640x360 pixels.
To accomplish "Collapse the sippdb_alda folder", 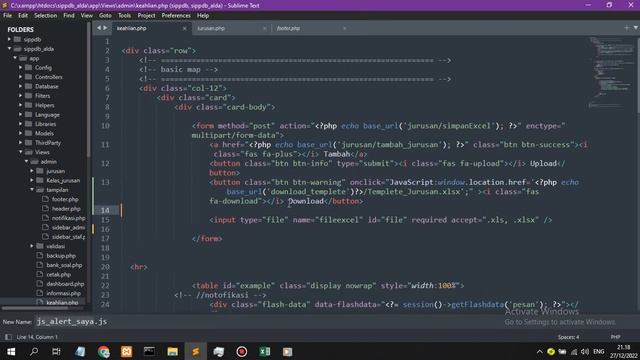I will pyautogui.click(x=9, y=49).
